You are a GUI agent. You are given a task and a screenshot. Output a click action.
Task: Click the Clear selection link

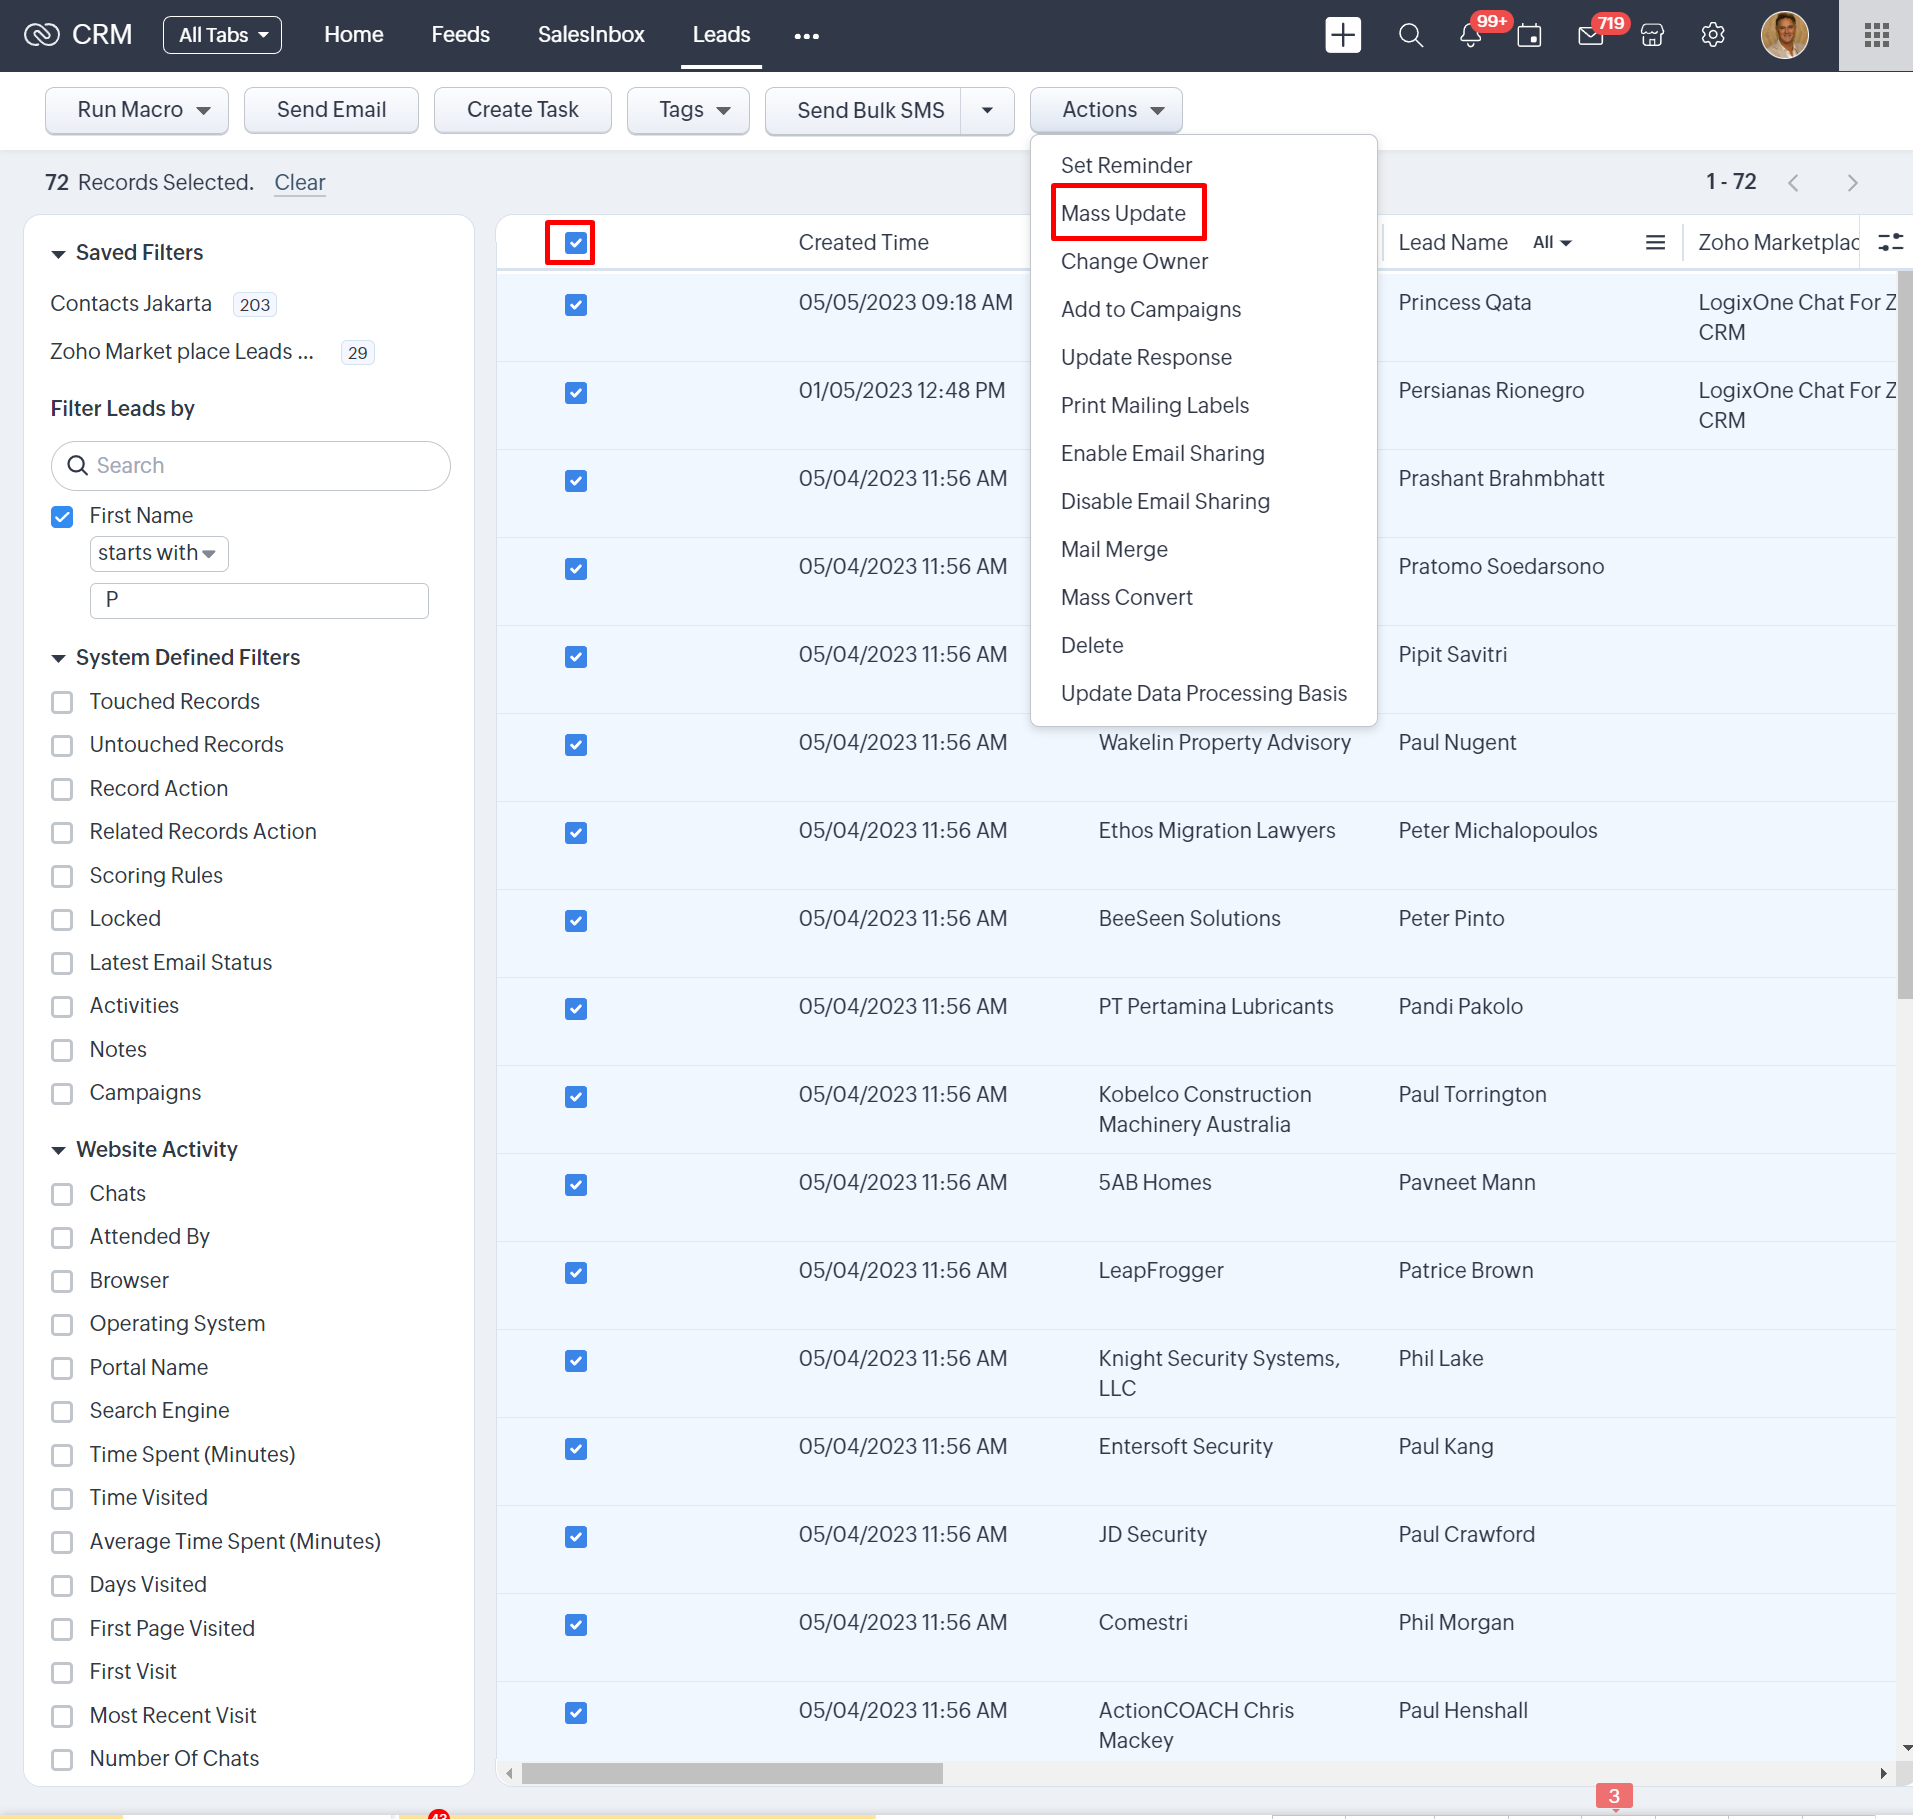pyautogui.click(x=299, y=183)
